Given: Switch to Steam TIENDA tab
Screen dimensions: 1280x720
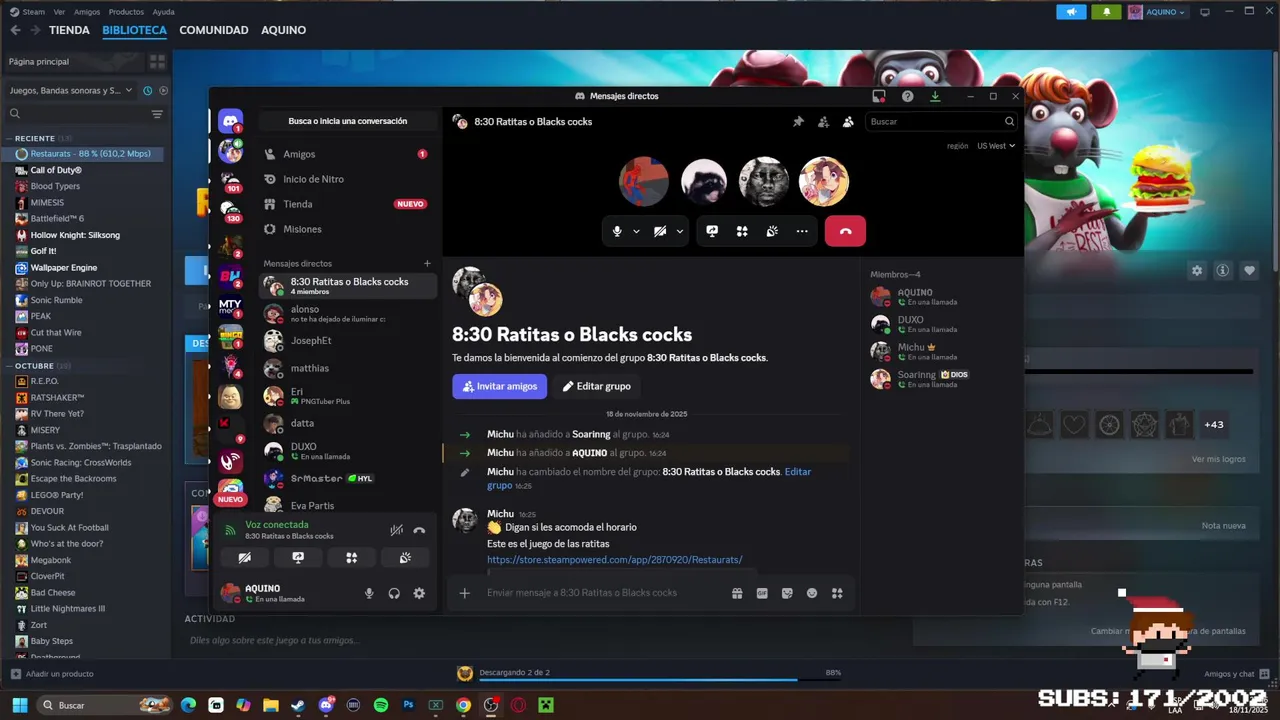Looking at the screenshot, I should [69, 30].
